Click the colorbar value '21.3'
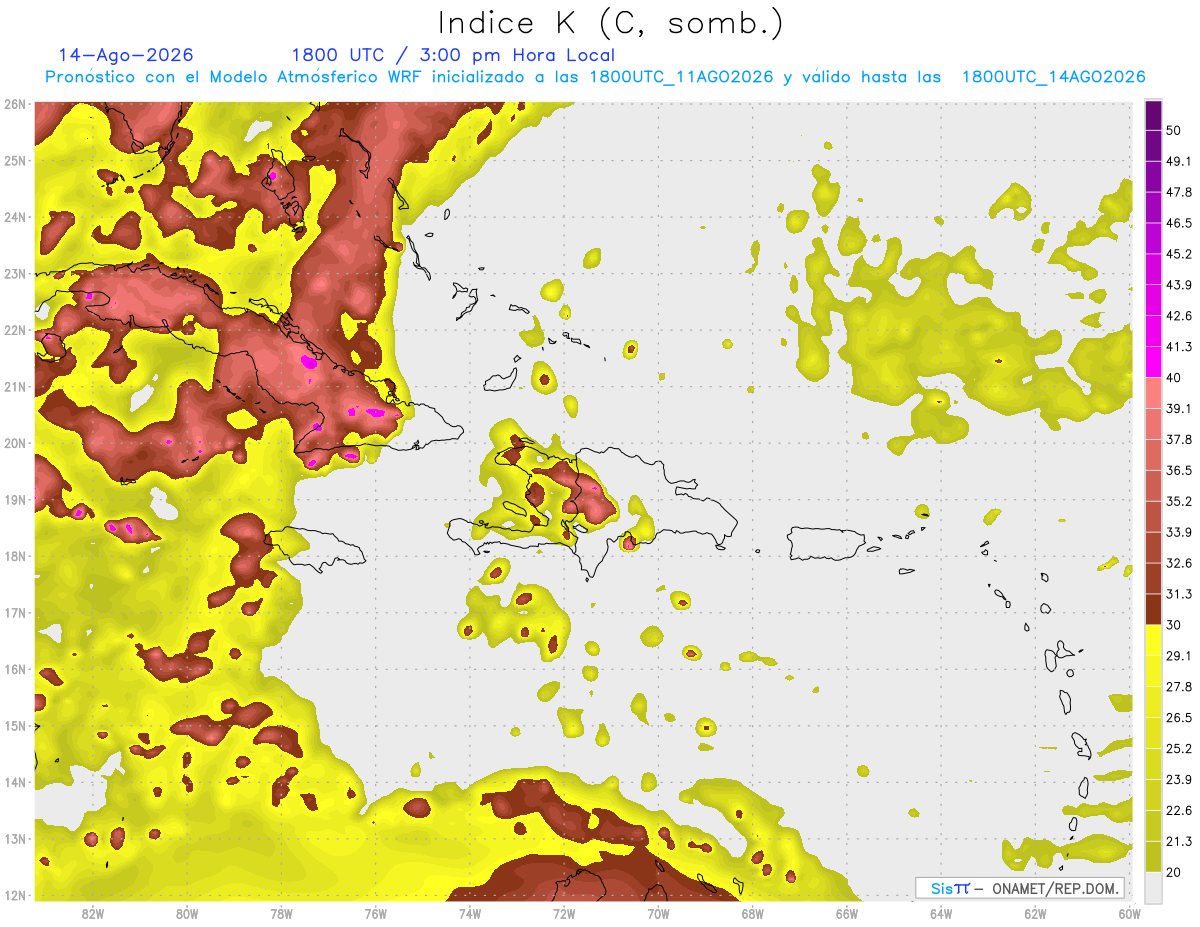 pos(1178,842)
